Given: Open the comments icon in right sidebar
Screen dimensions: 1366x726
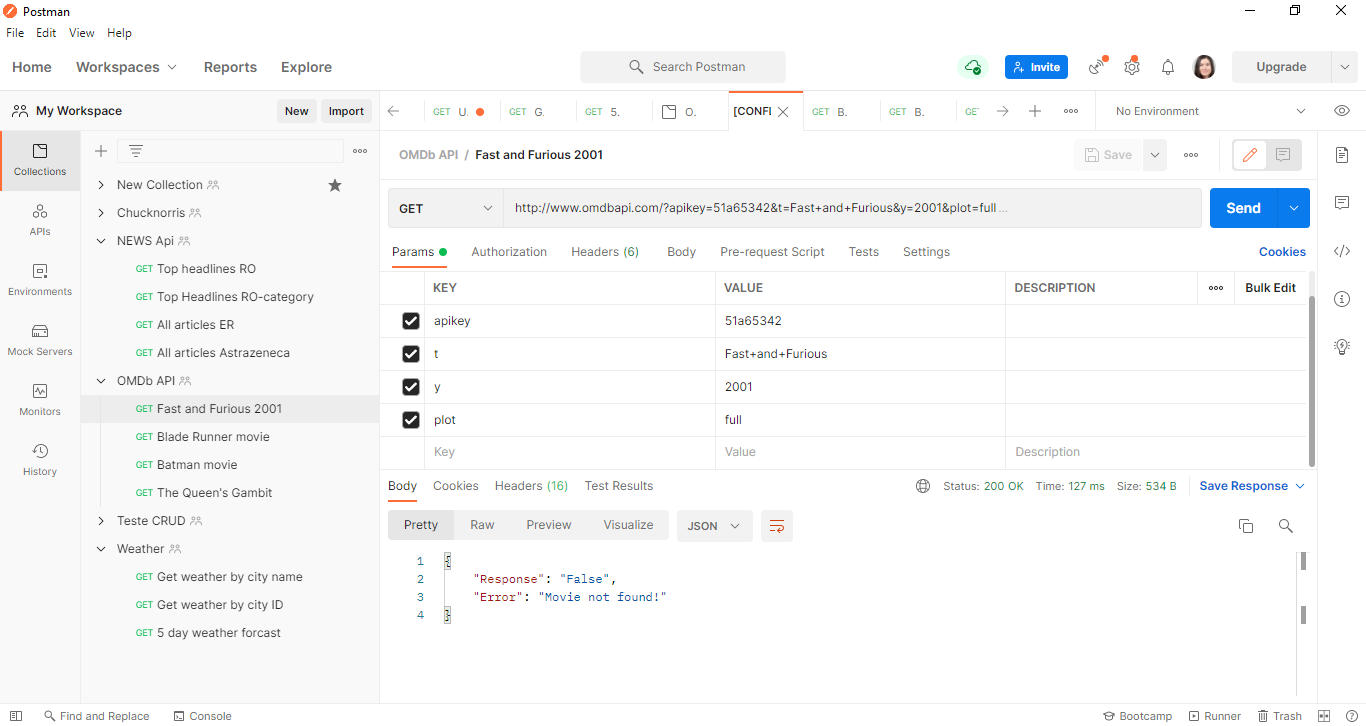Looking at the screenshot, I should (1342, 203).
